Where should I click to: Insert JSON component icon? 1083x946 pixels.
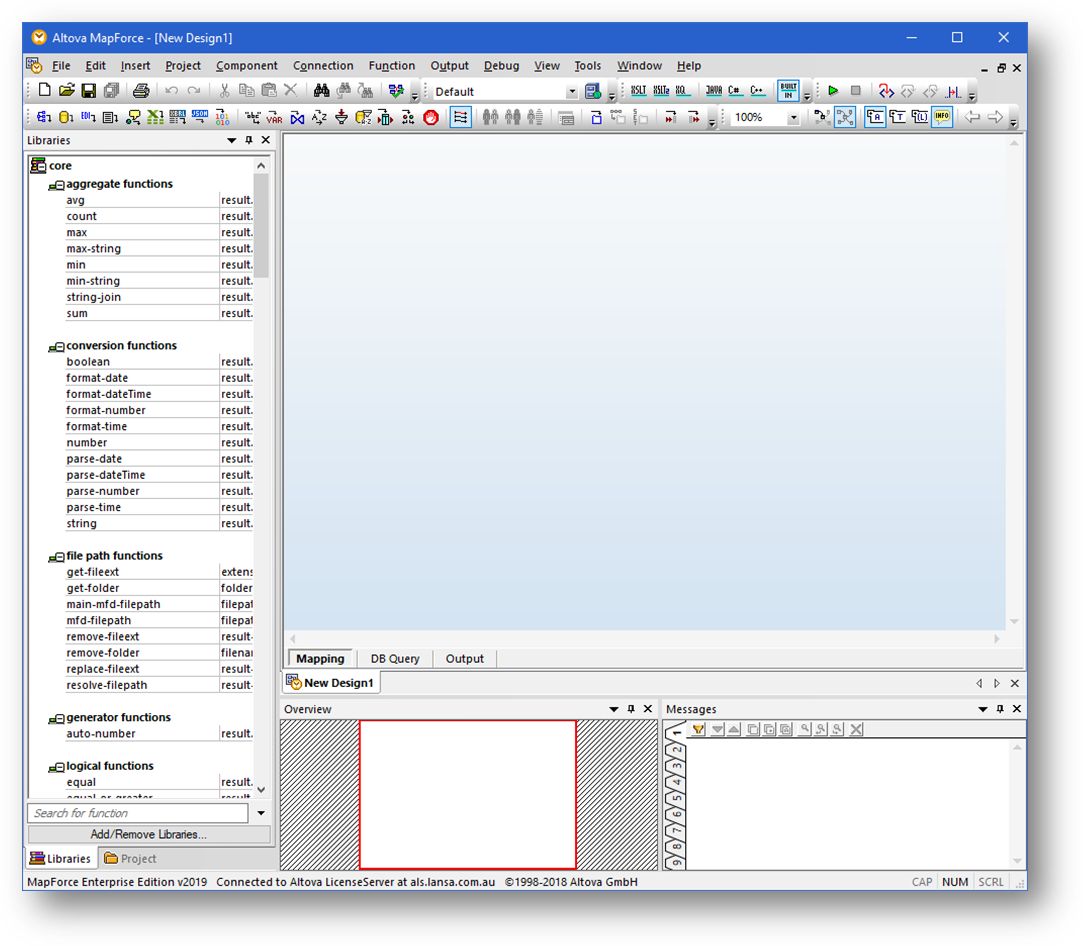click(x=200, y=117)
